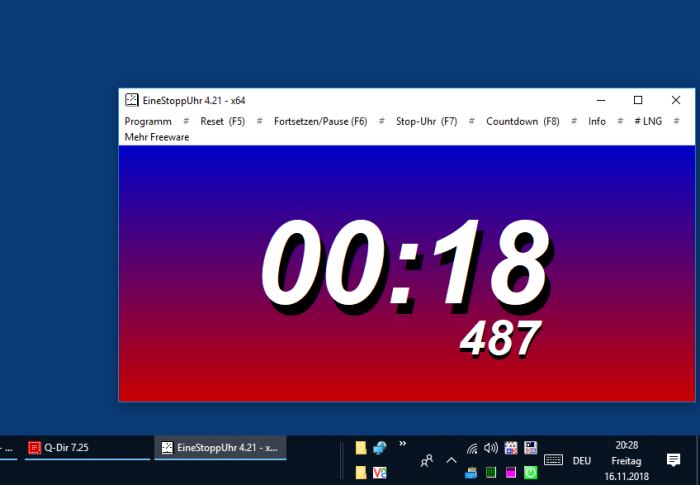Open the Action Center notifications icon
The height and width of the screenshot is (485, 700).
coord(673,460)
